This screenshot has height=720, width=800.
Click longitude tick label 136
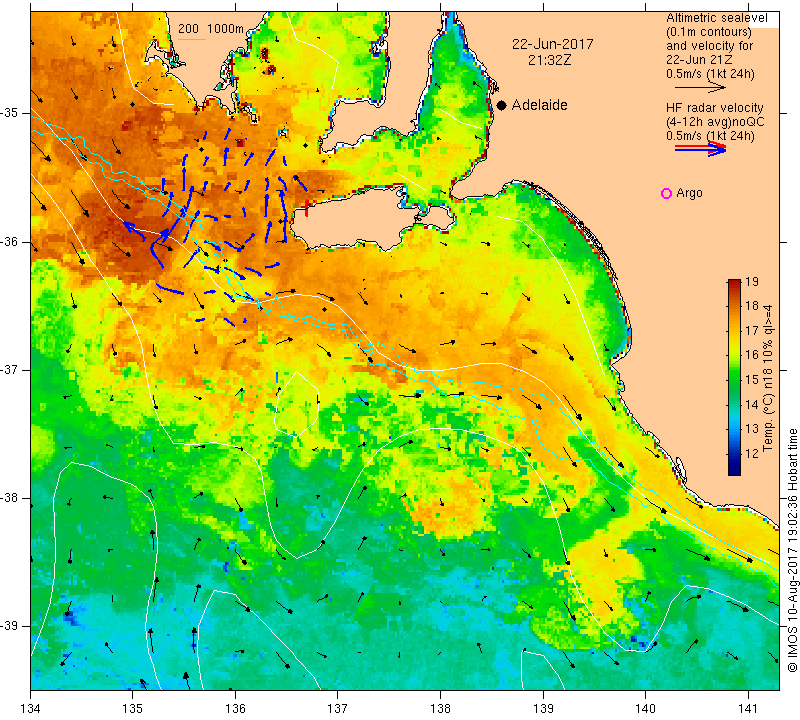tap(235, 709)
